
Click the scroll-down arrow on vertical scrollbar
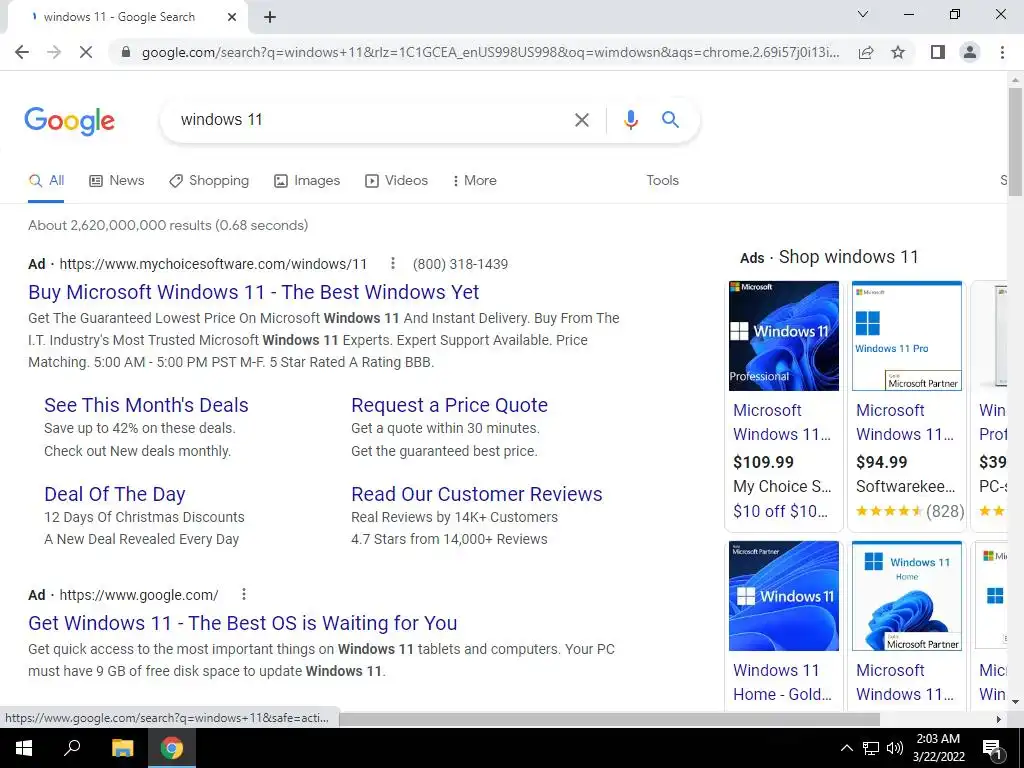tap(1015, 702)
